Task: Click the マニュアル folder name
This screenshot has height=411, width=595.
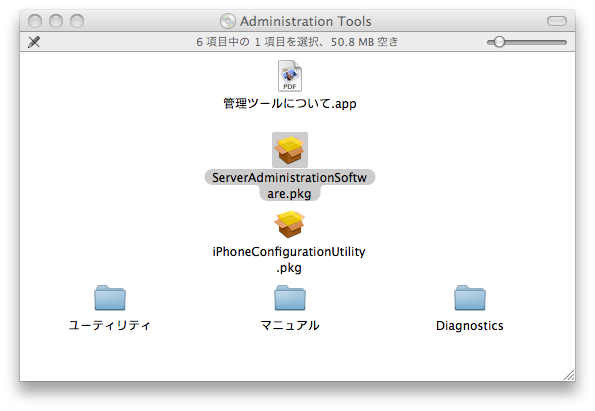Action: (290, 326)
